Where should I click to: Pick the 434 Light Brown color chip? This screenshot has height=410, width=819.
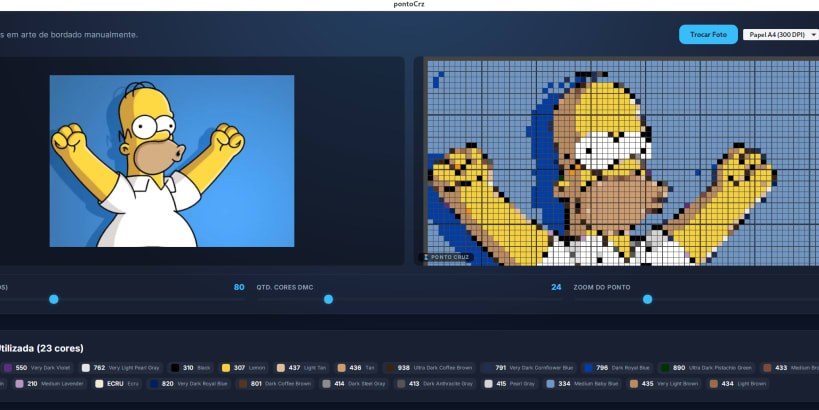739,383
